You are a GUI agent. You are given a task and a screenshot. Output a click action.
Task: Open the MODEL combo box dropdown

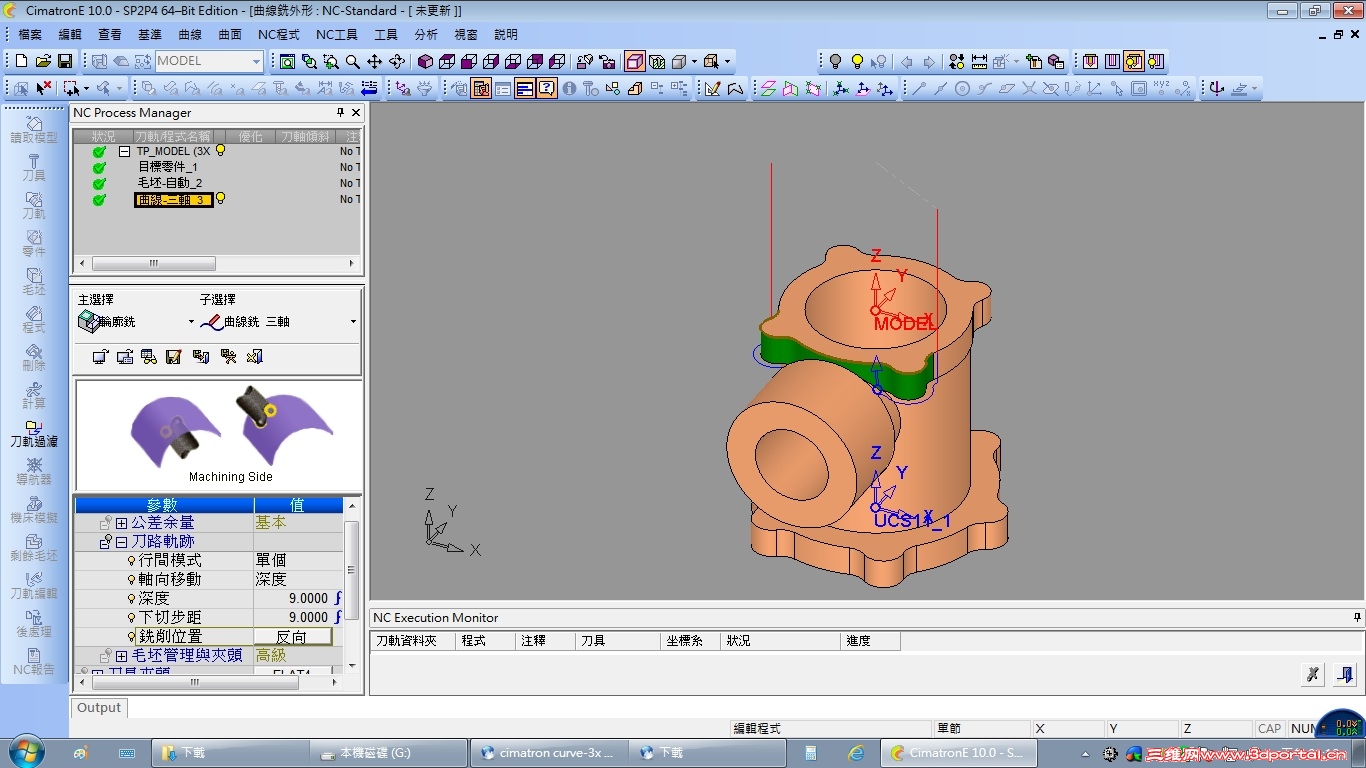(256, 61)
